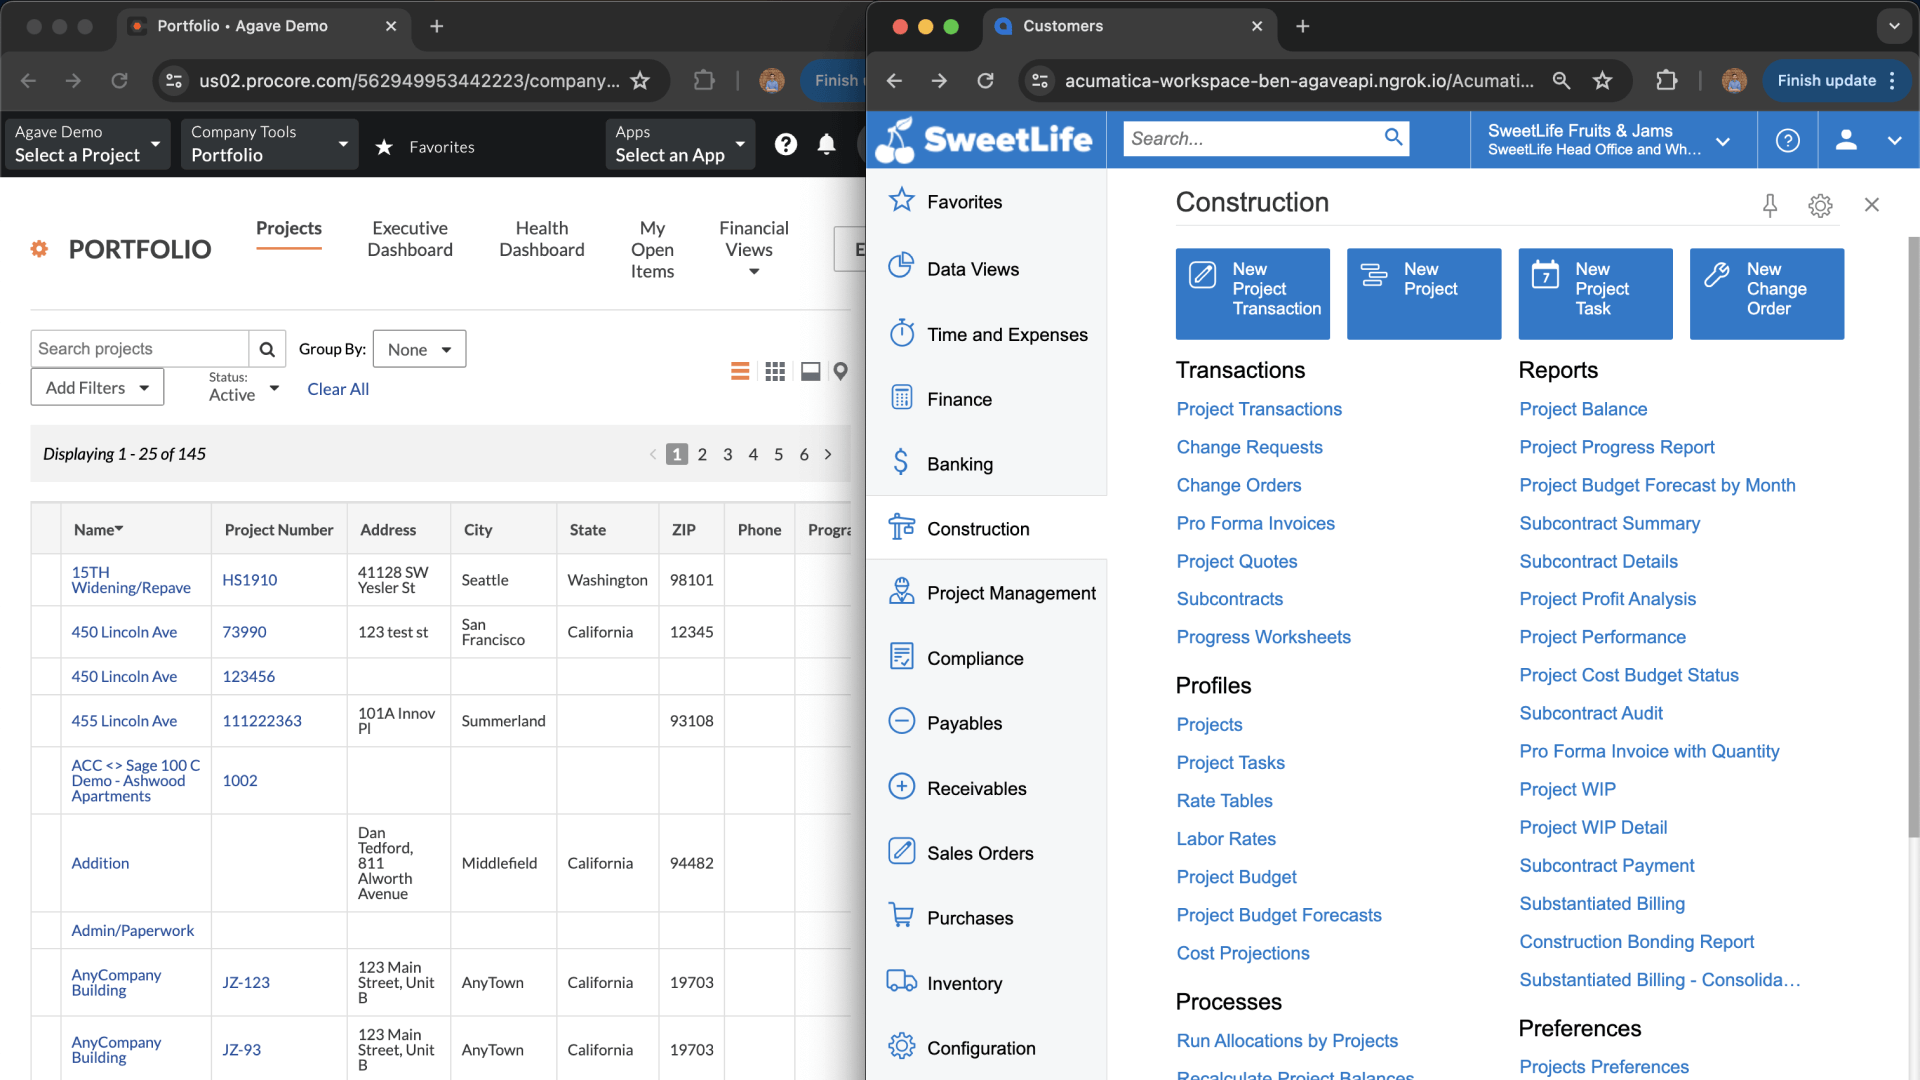Viewport: 1920px width, 1080px height.
Task: Open Purchases shopping cart icon
Action: 901,916
